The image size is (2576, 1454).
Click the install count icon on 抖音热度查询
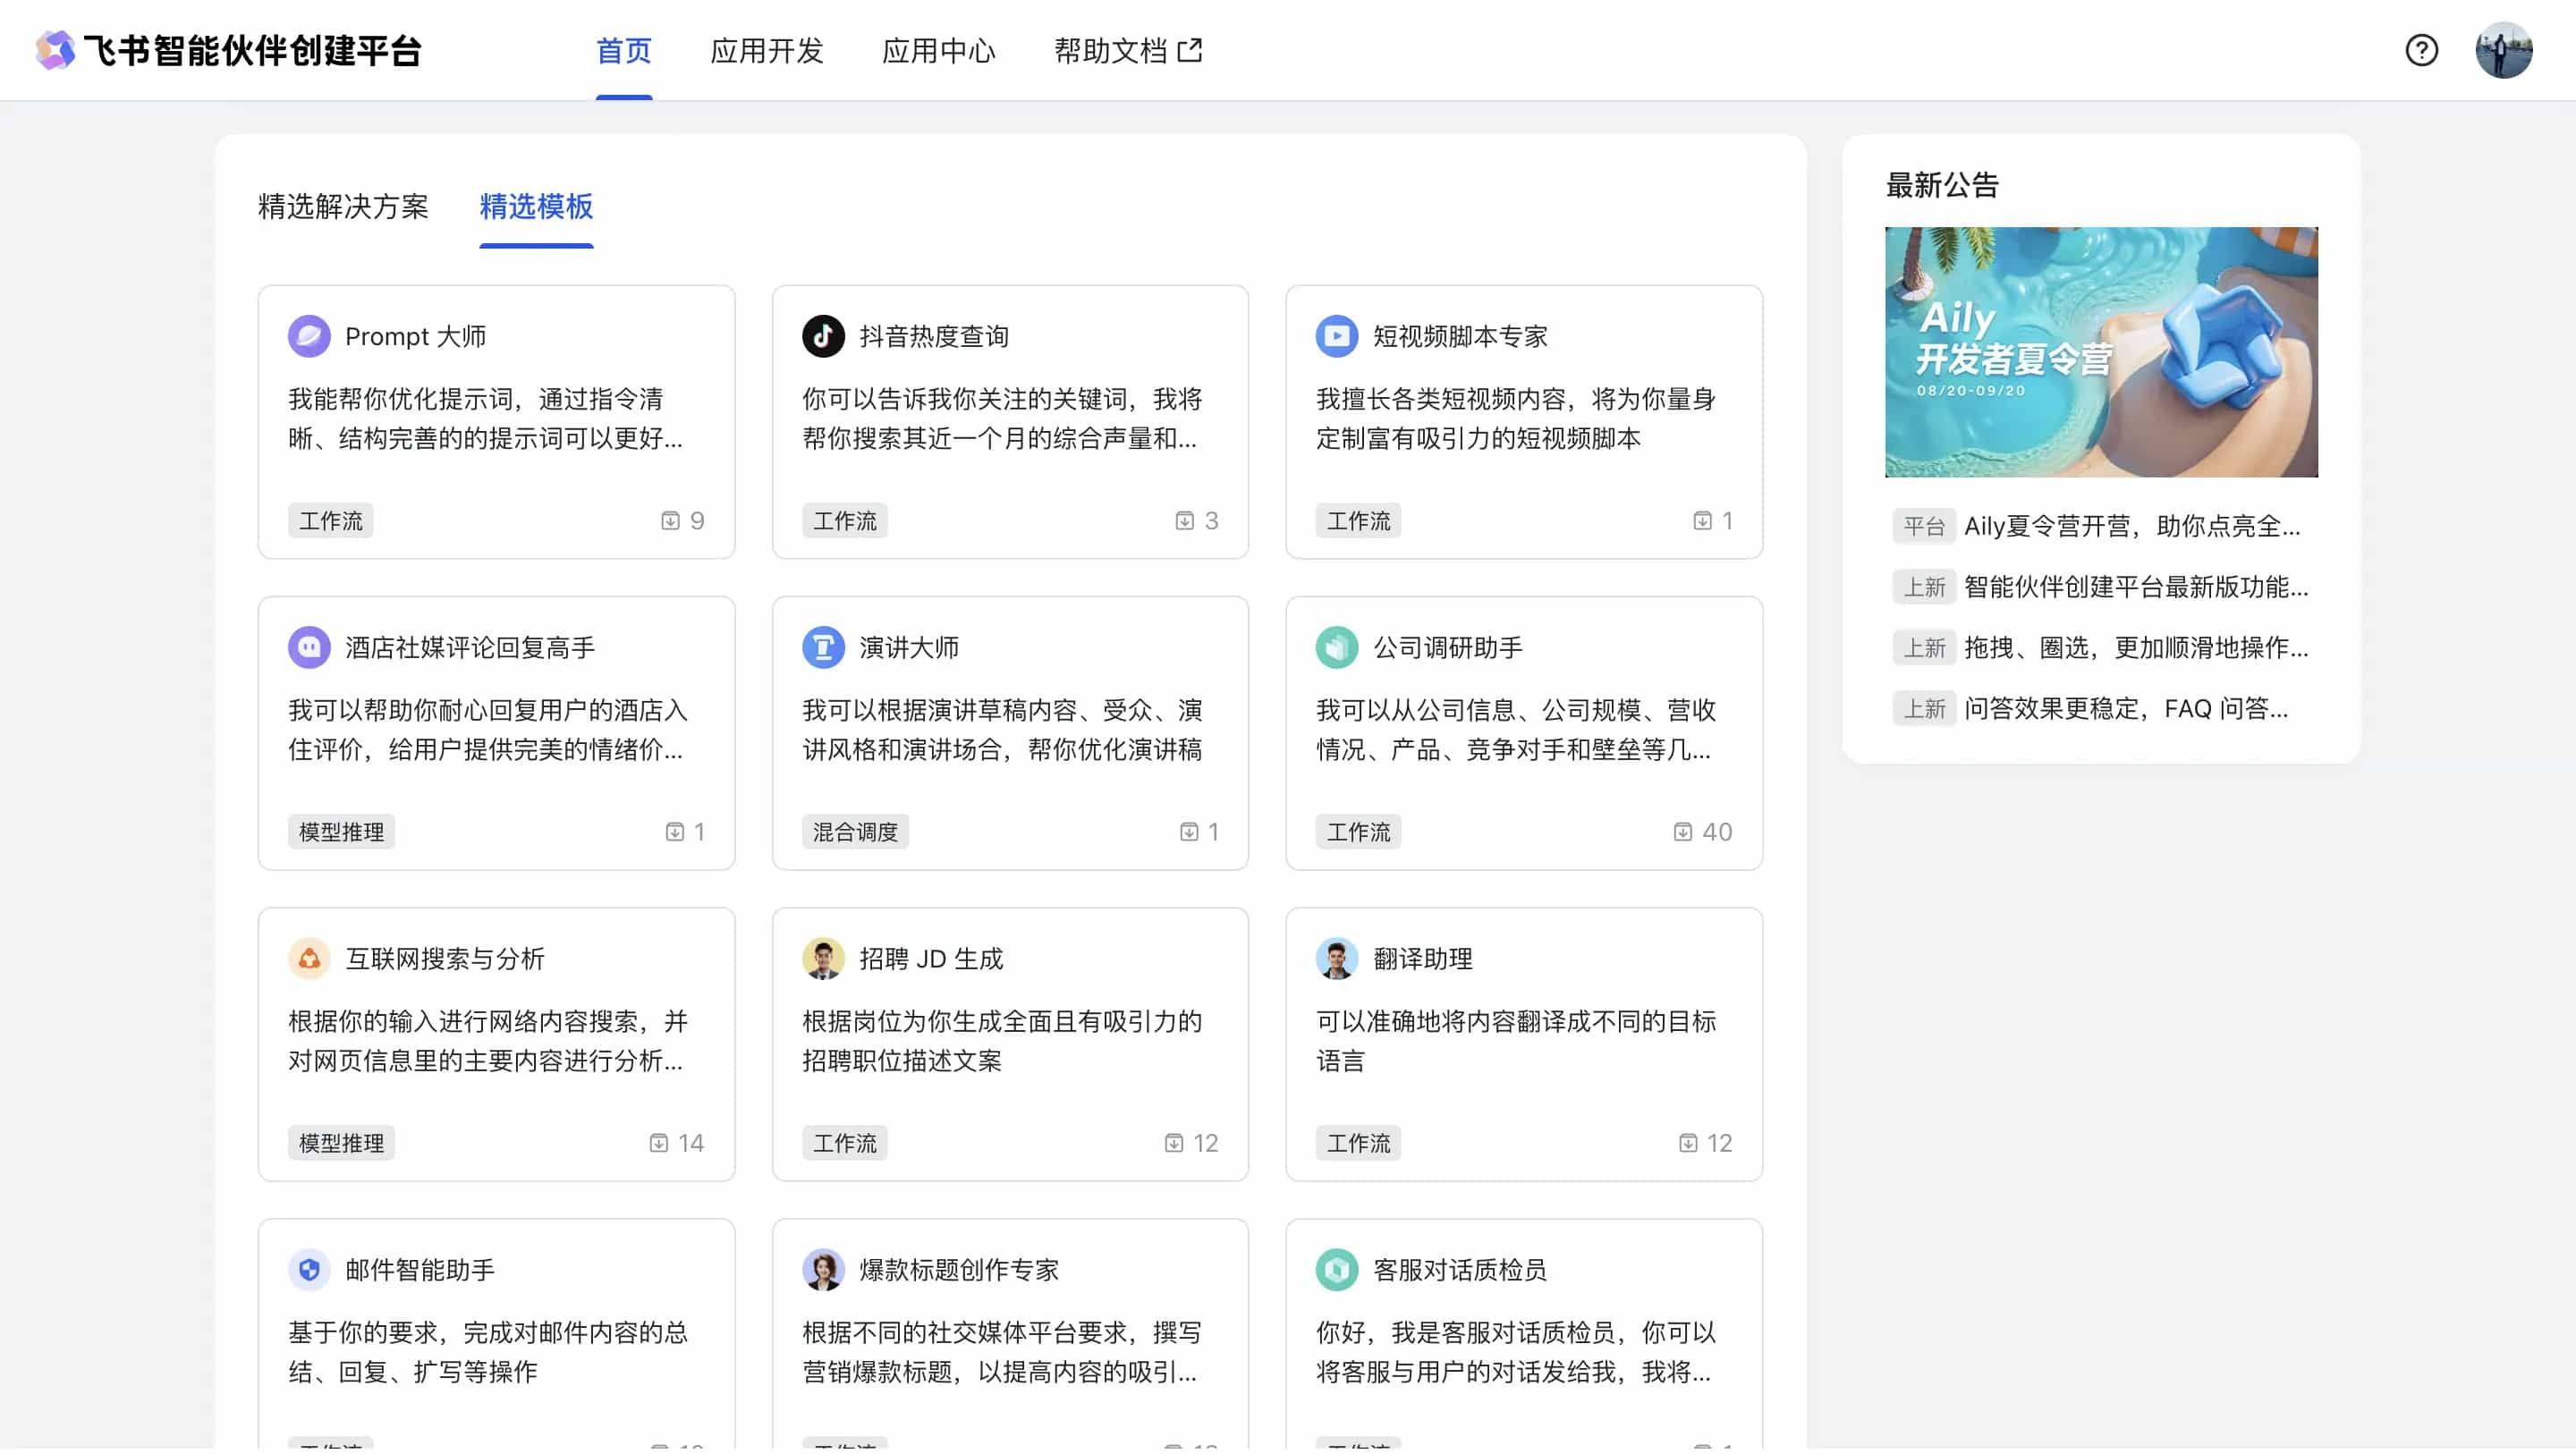click(x=1184, y=521)
